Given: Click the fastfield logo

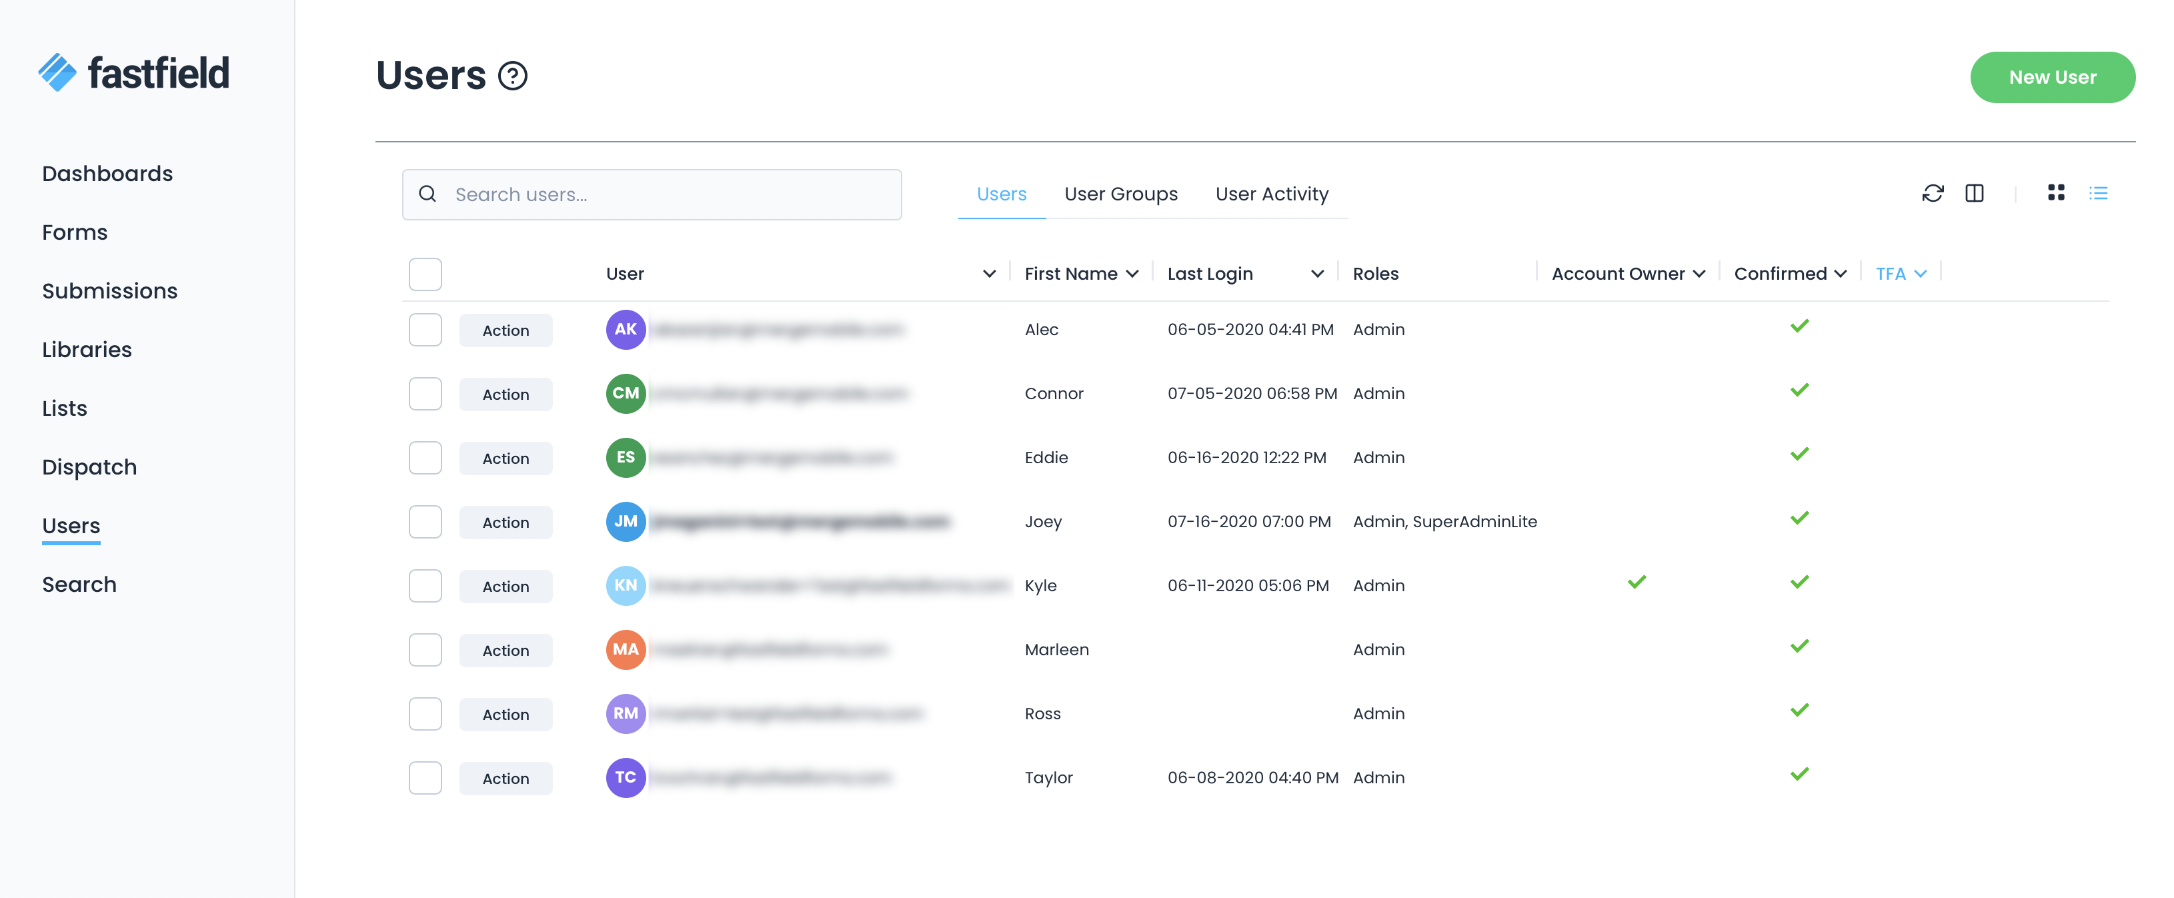Looking at the screenshot, I should pos(134,73).
